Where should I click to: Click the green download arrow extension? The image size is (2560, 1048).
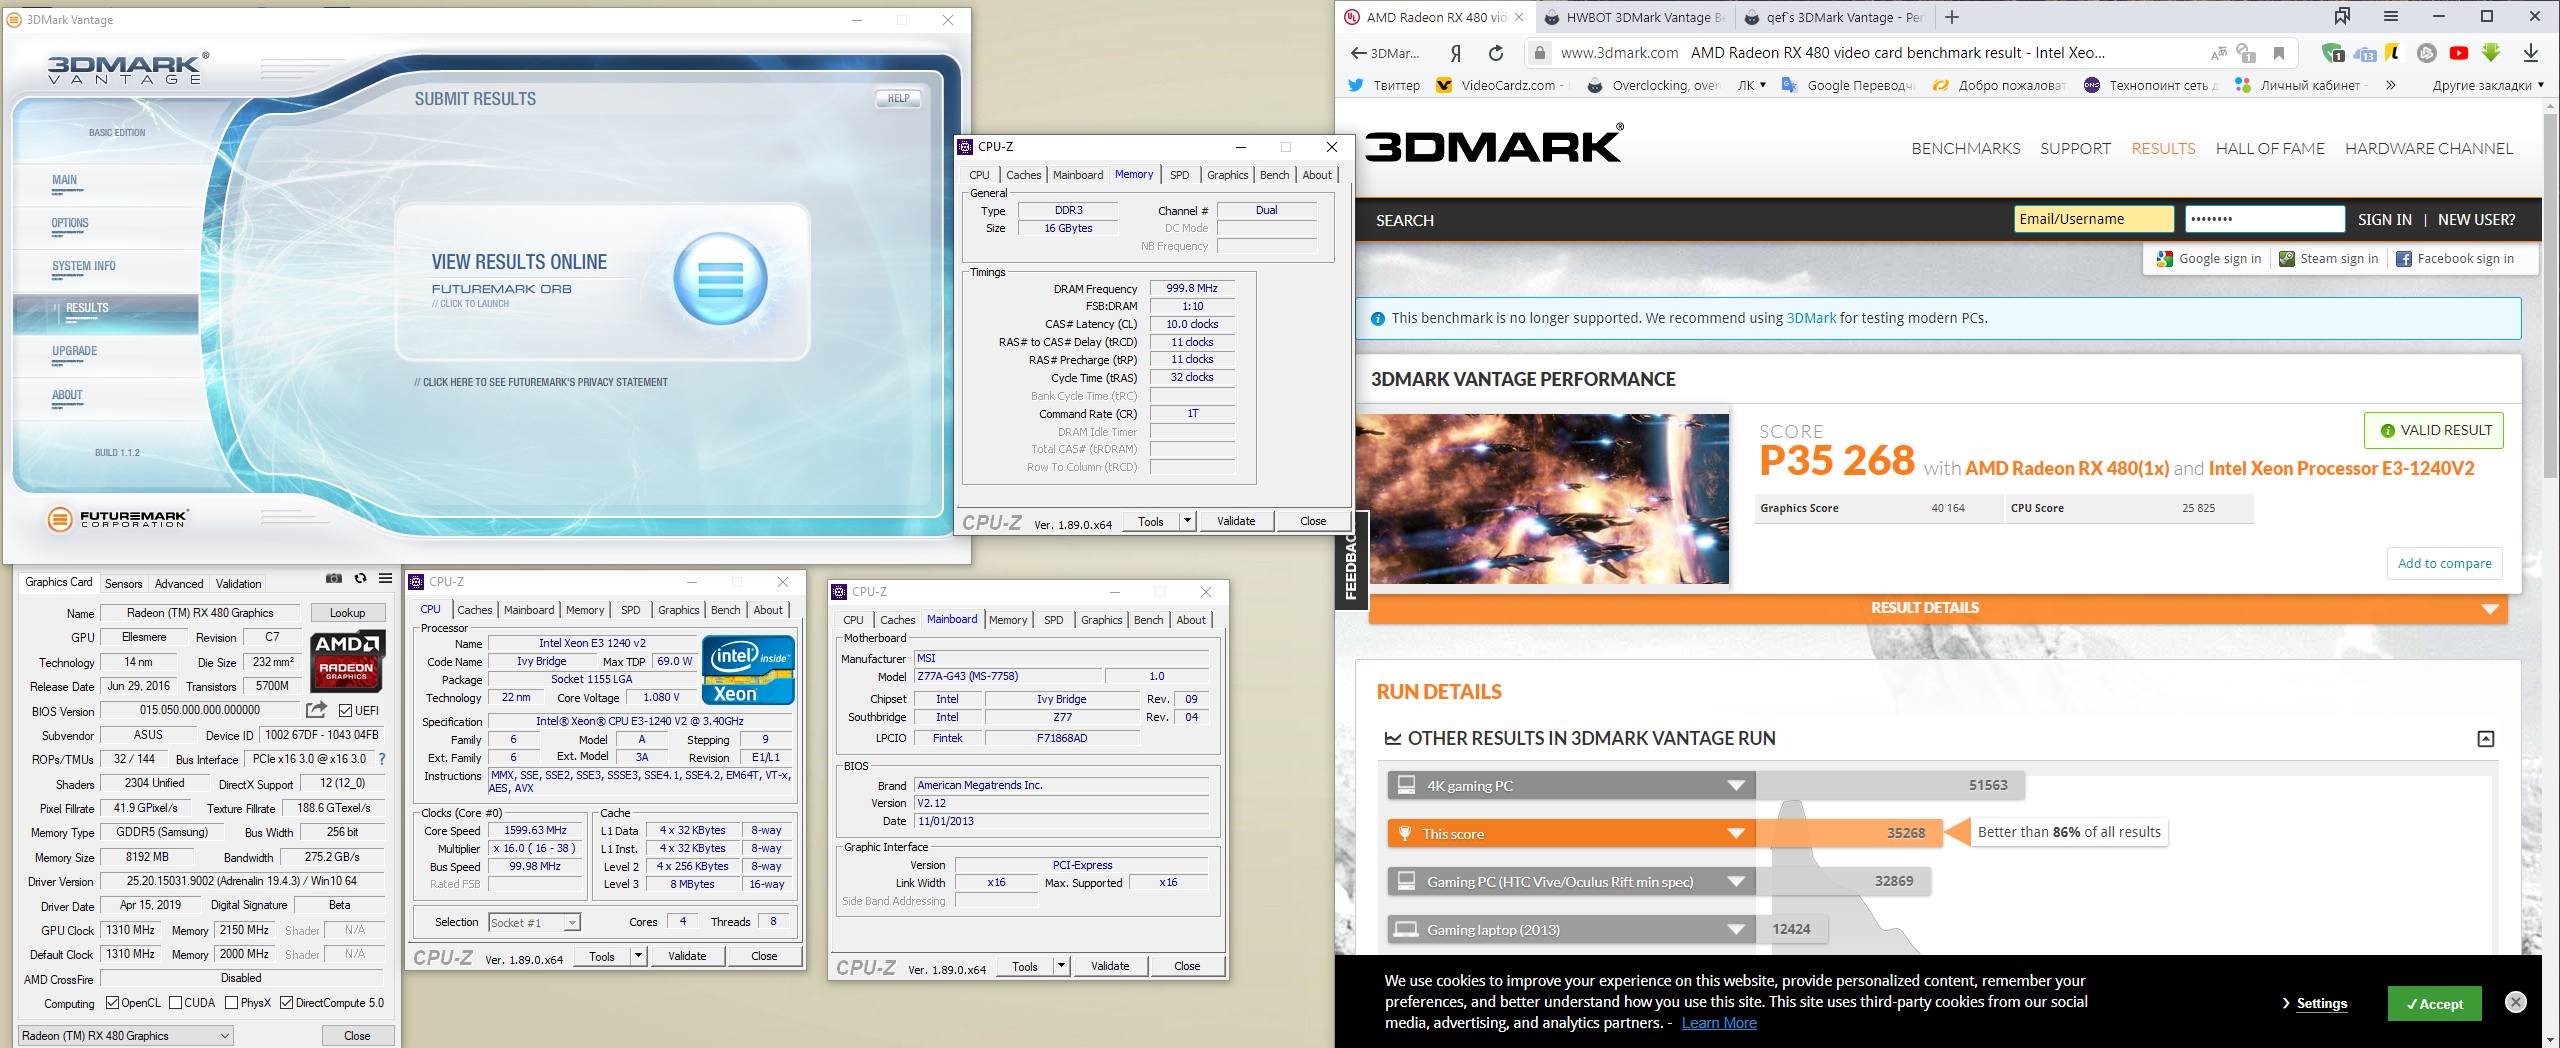click(x=2491, y=53)
